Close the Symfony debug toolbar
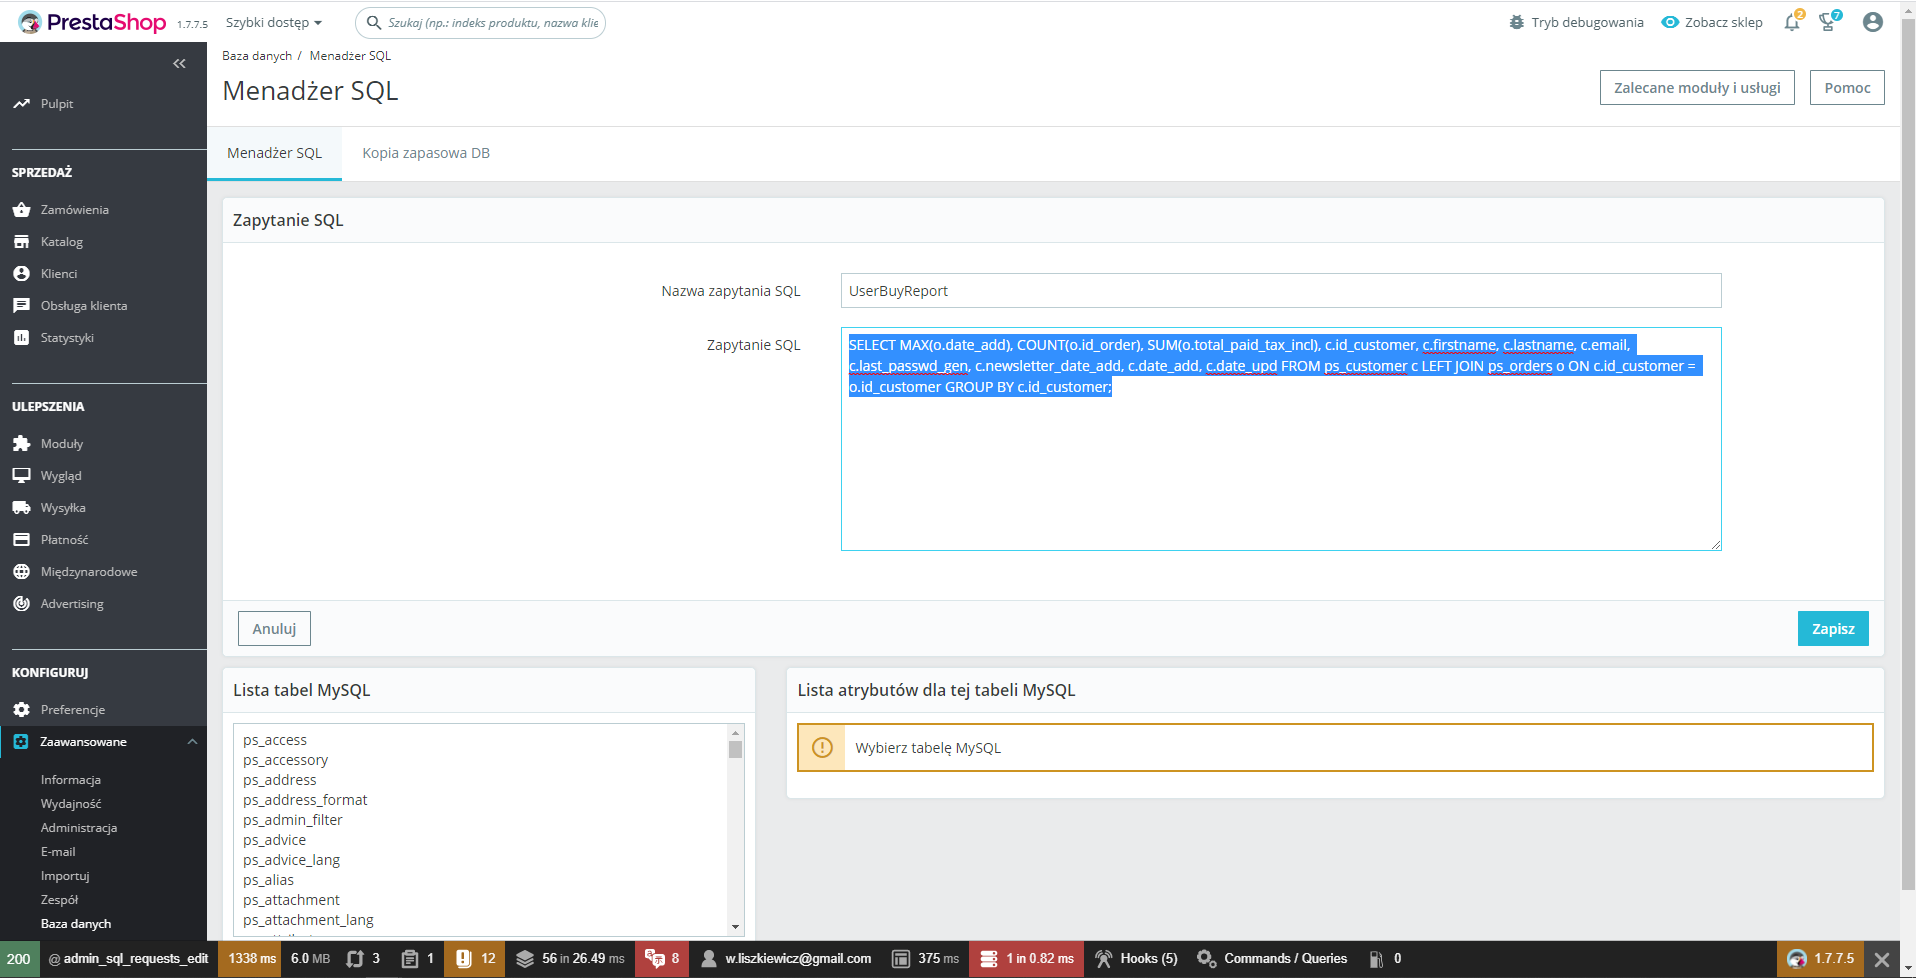Image resolution: width=1916 pixels, height=978 pixels. [1882, 959]
